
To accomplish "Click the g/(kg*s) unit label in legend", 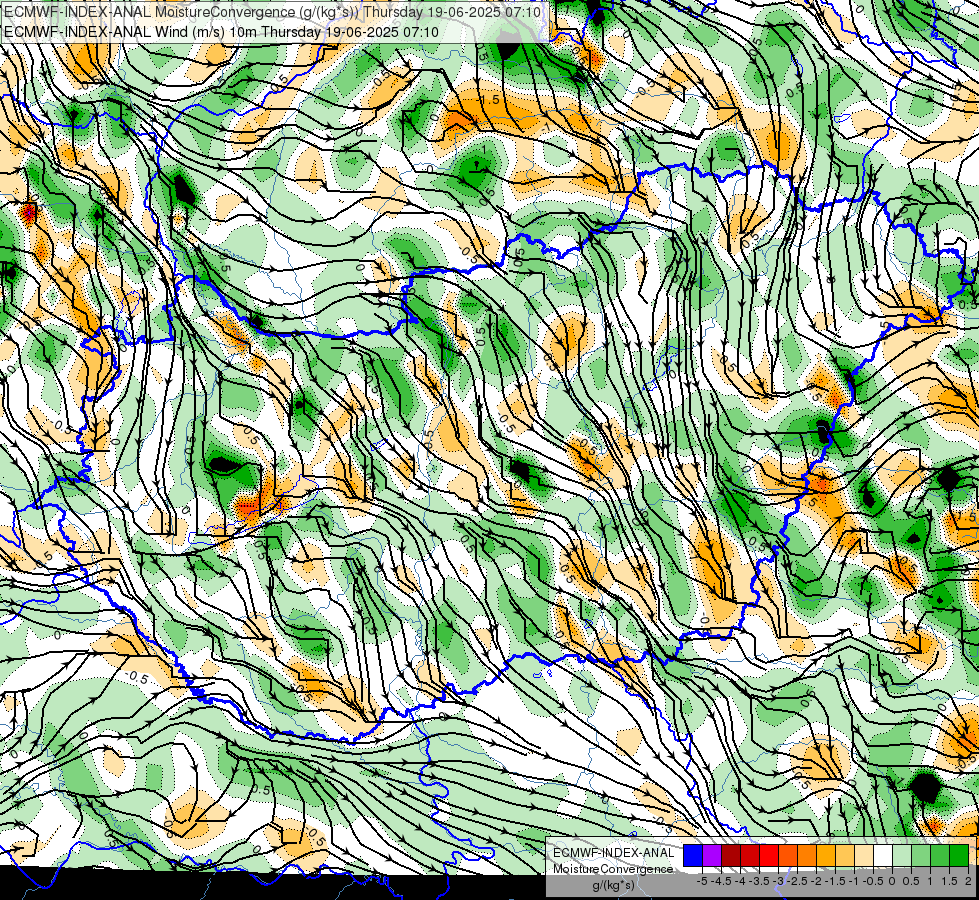I will point(613,885).
